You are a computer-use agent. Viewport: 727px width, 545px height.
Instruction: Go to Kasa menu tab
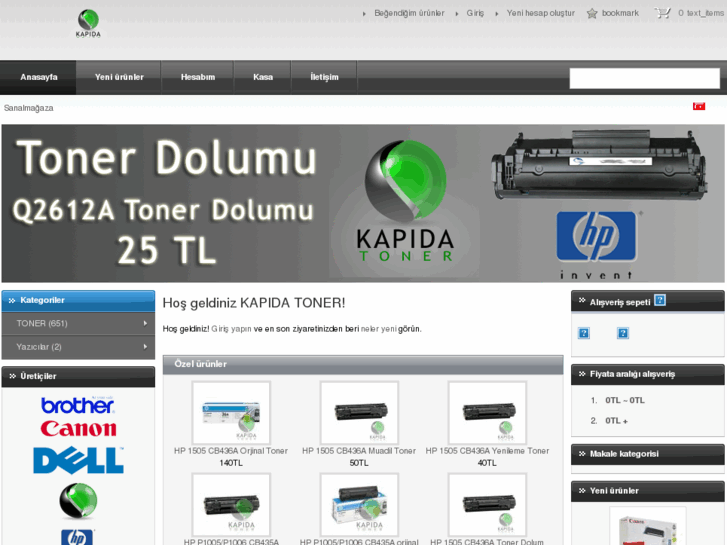(x=263, y=77)
